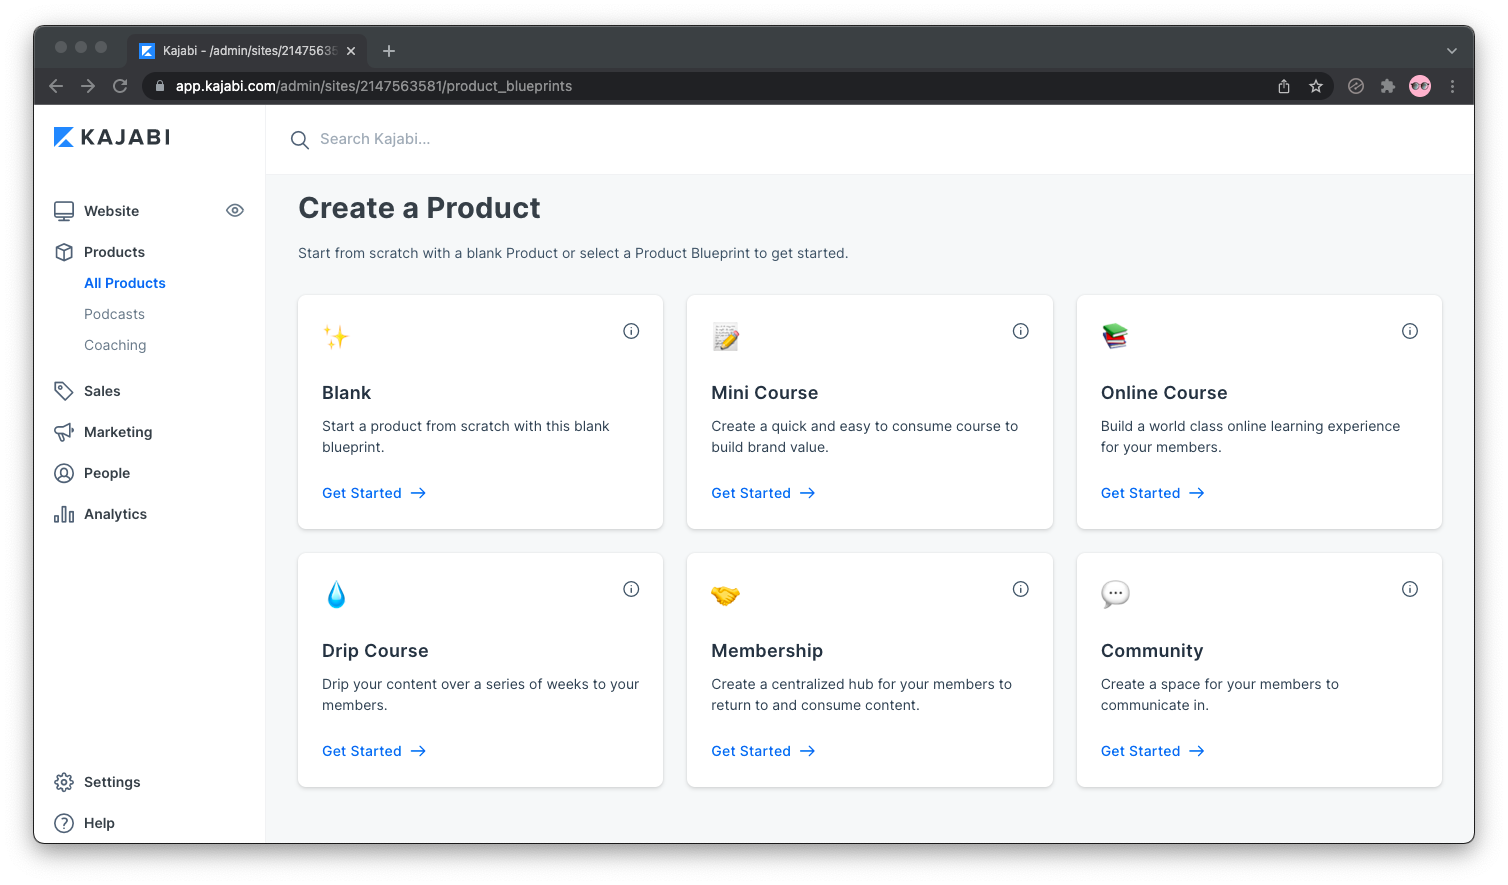The width and height of the screenshot is (1508, 885).
Task: Click the Mini Course notepad icon
Action: coord(726,337)
